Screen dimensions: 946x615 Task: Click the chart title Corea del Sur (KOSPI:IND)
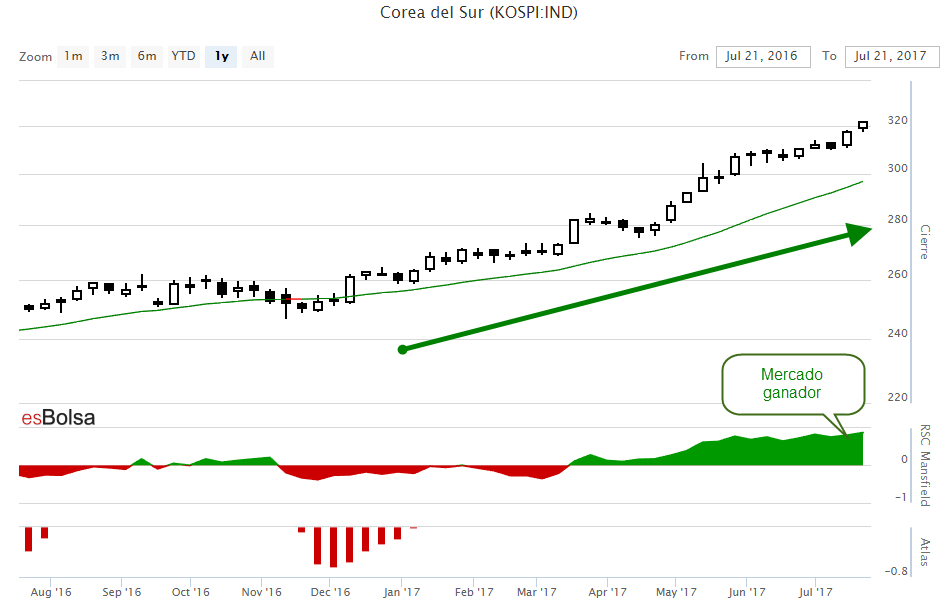(479, 12)
